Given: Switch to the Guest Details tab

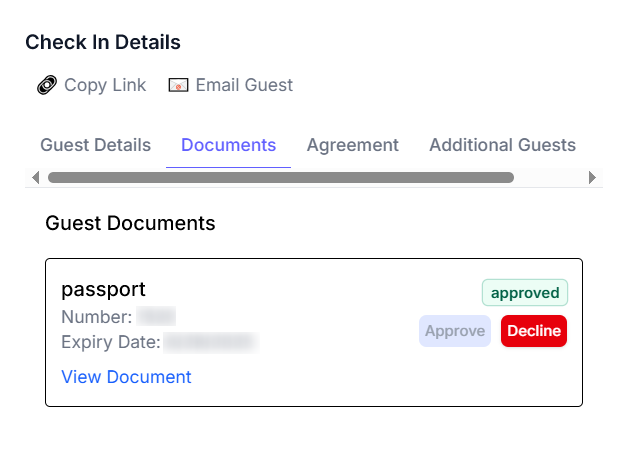Looking at the screenshot, I should pyautogui.click(x=95, y=145).
